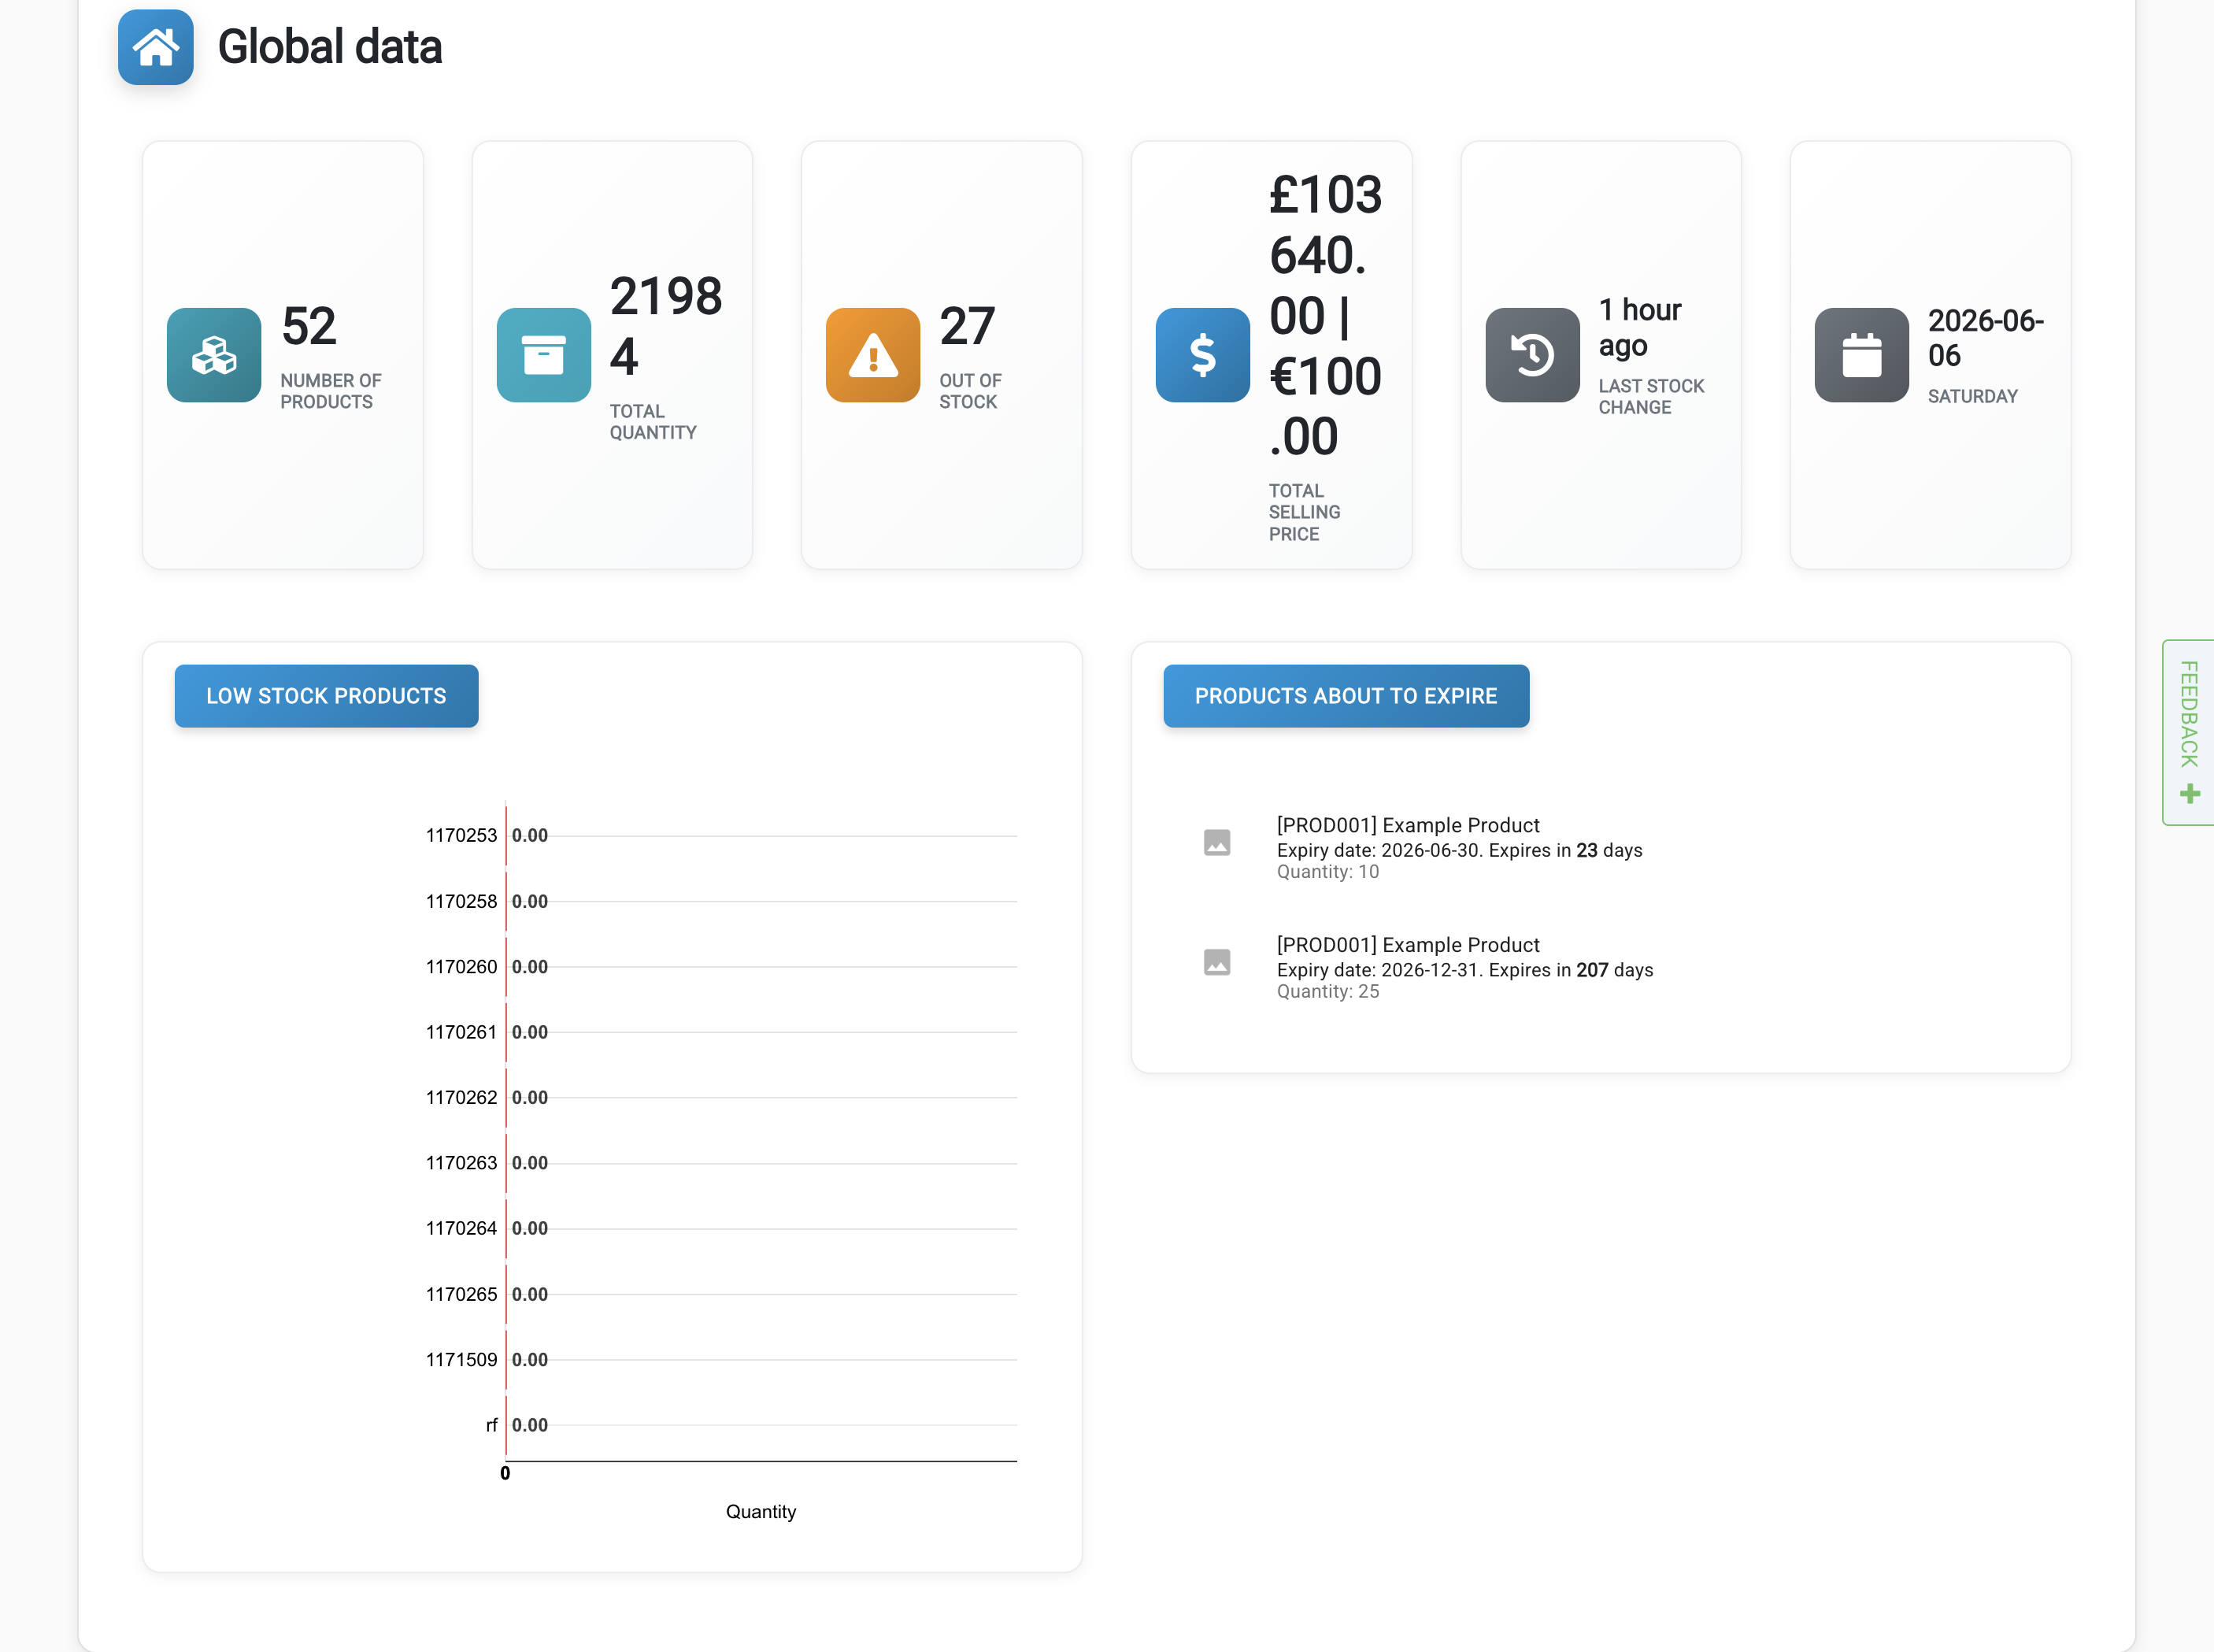Click chart label 1170264
2214x1652 pixels.
point(461,1228)
